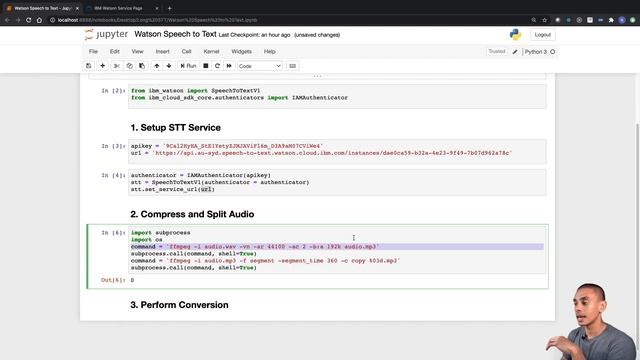Viewport: 640px width, 360px height.
Task: Click the Trusted notebook indicator
Action: coord(497,51)
